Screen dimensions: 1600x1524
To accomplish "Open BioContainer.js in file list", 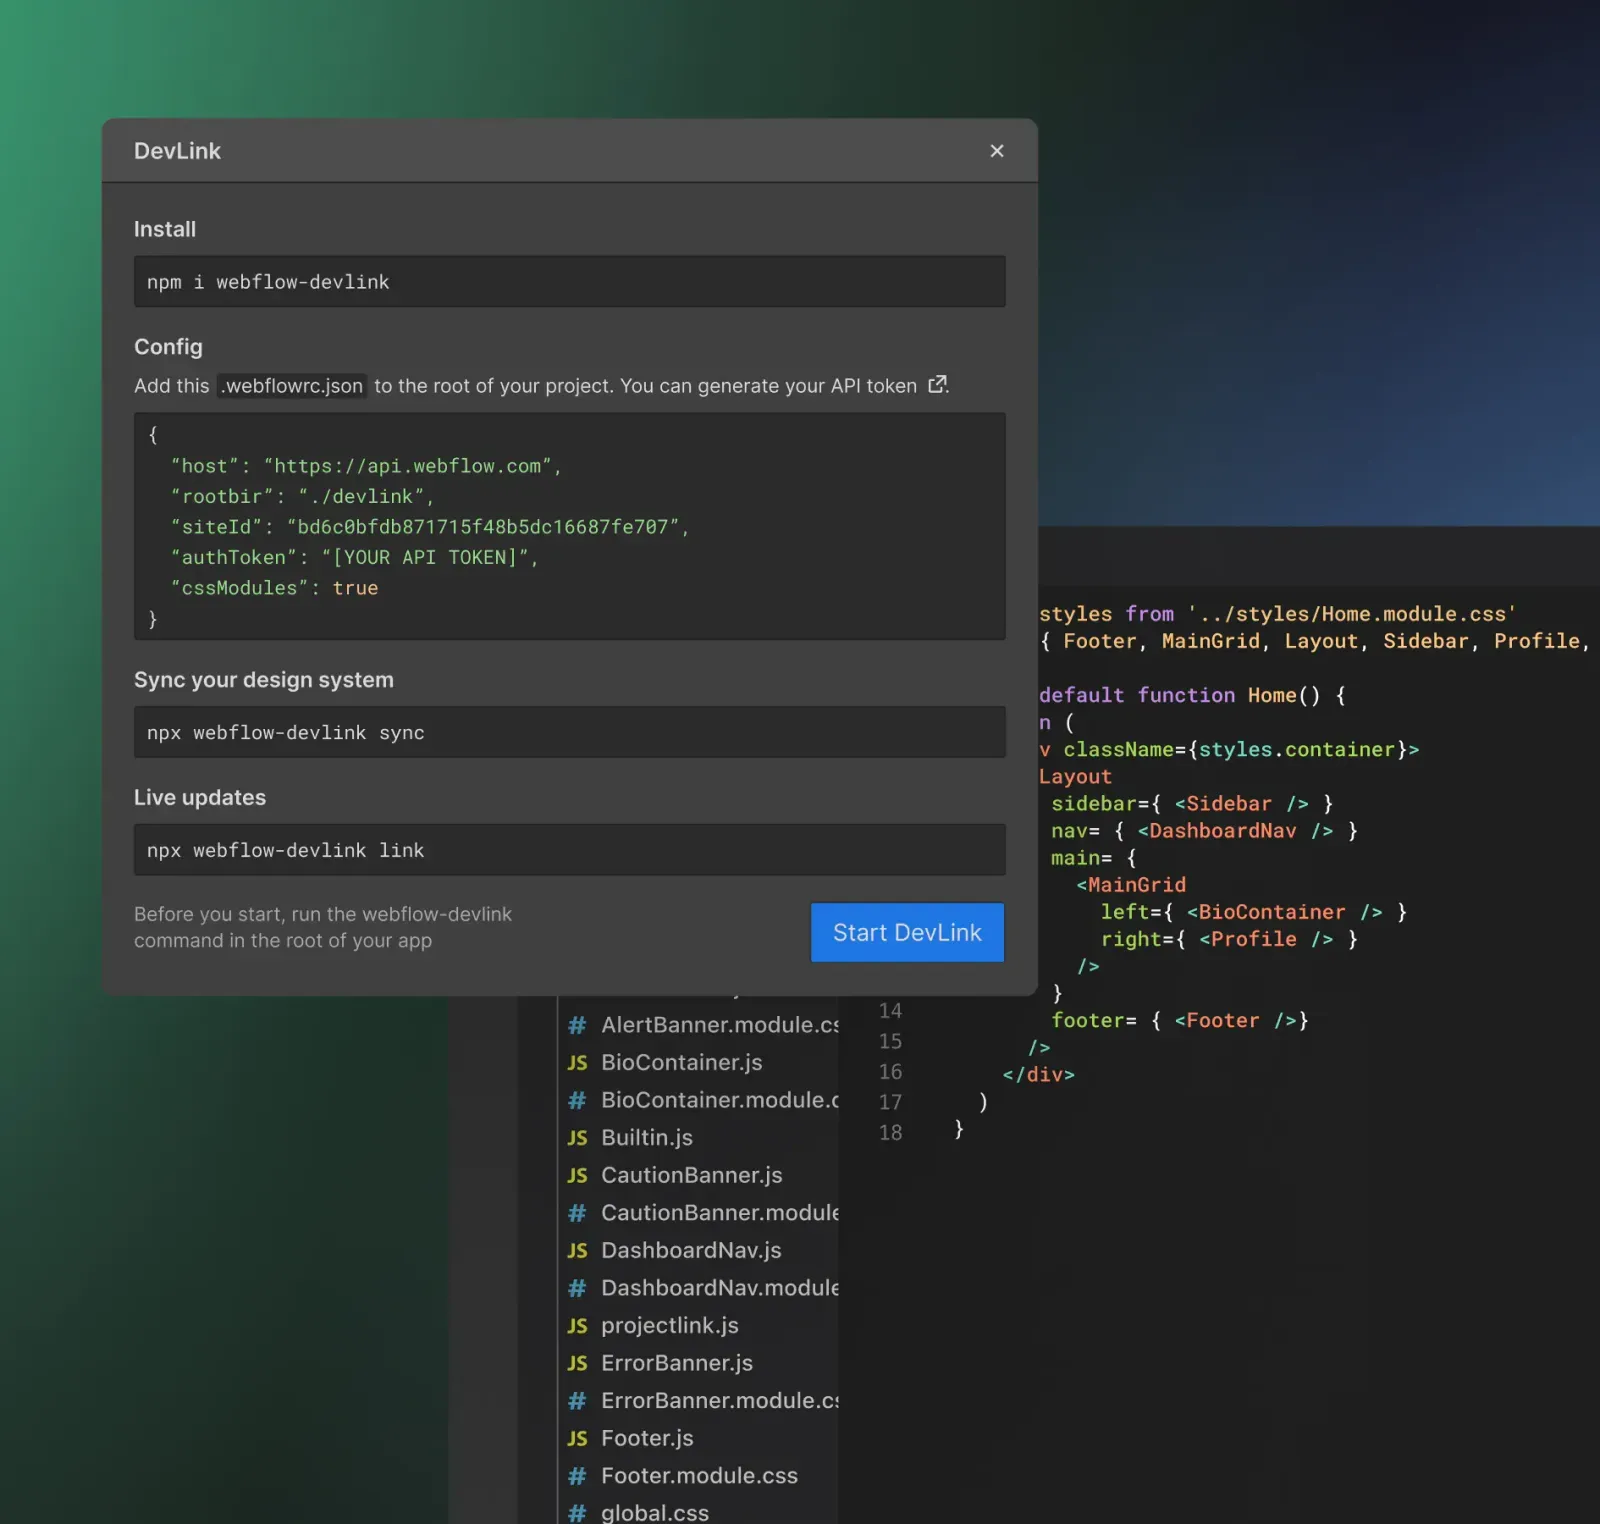I will coord(681,1062).
